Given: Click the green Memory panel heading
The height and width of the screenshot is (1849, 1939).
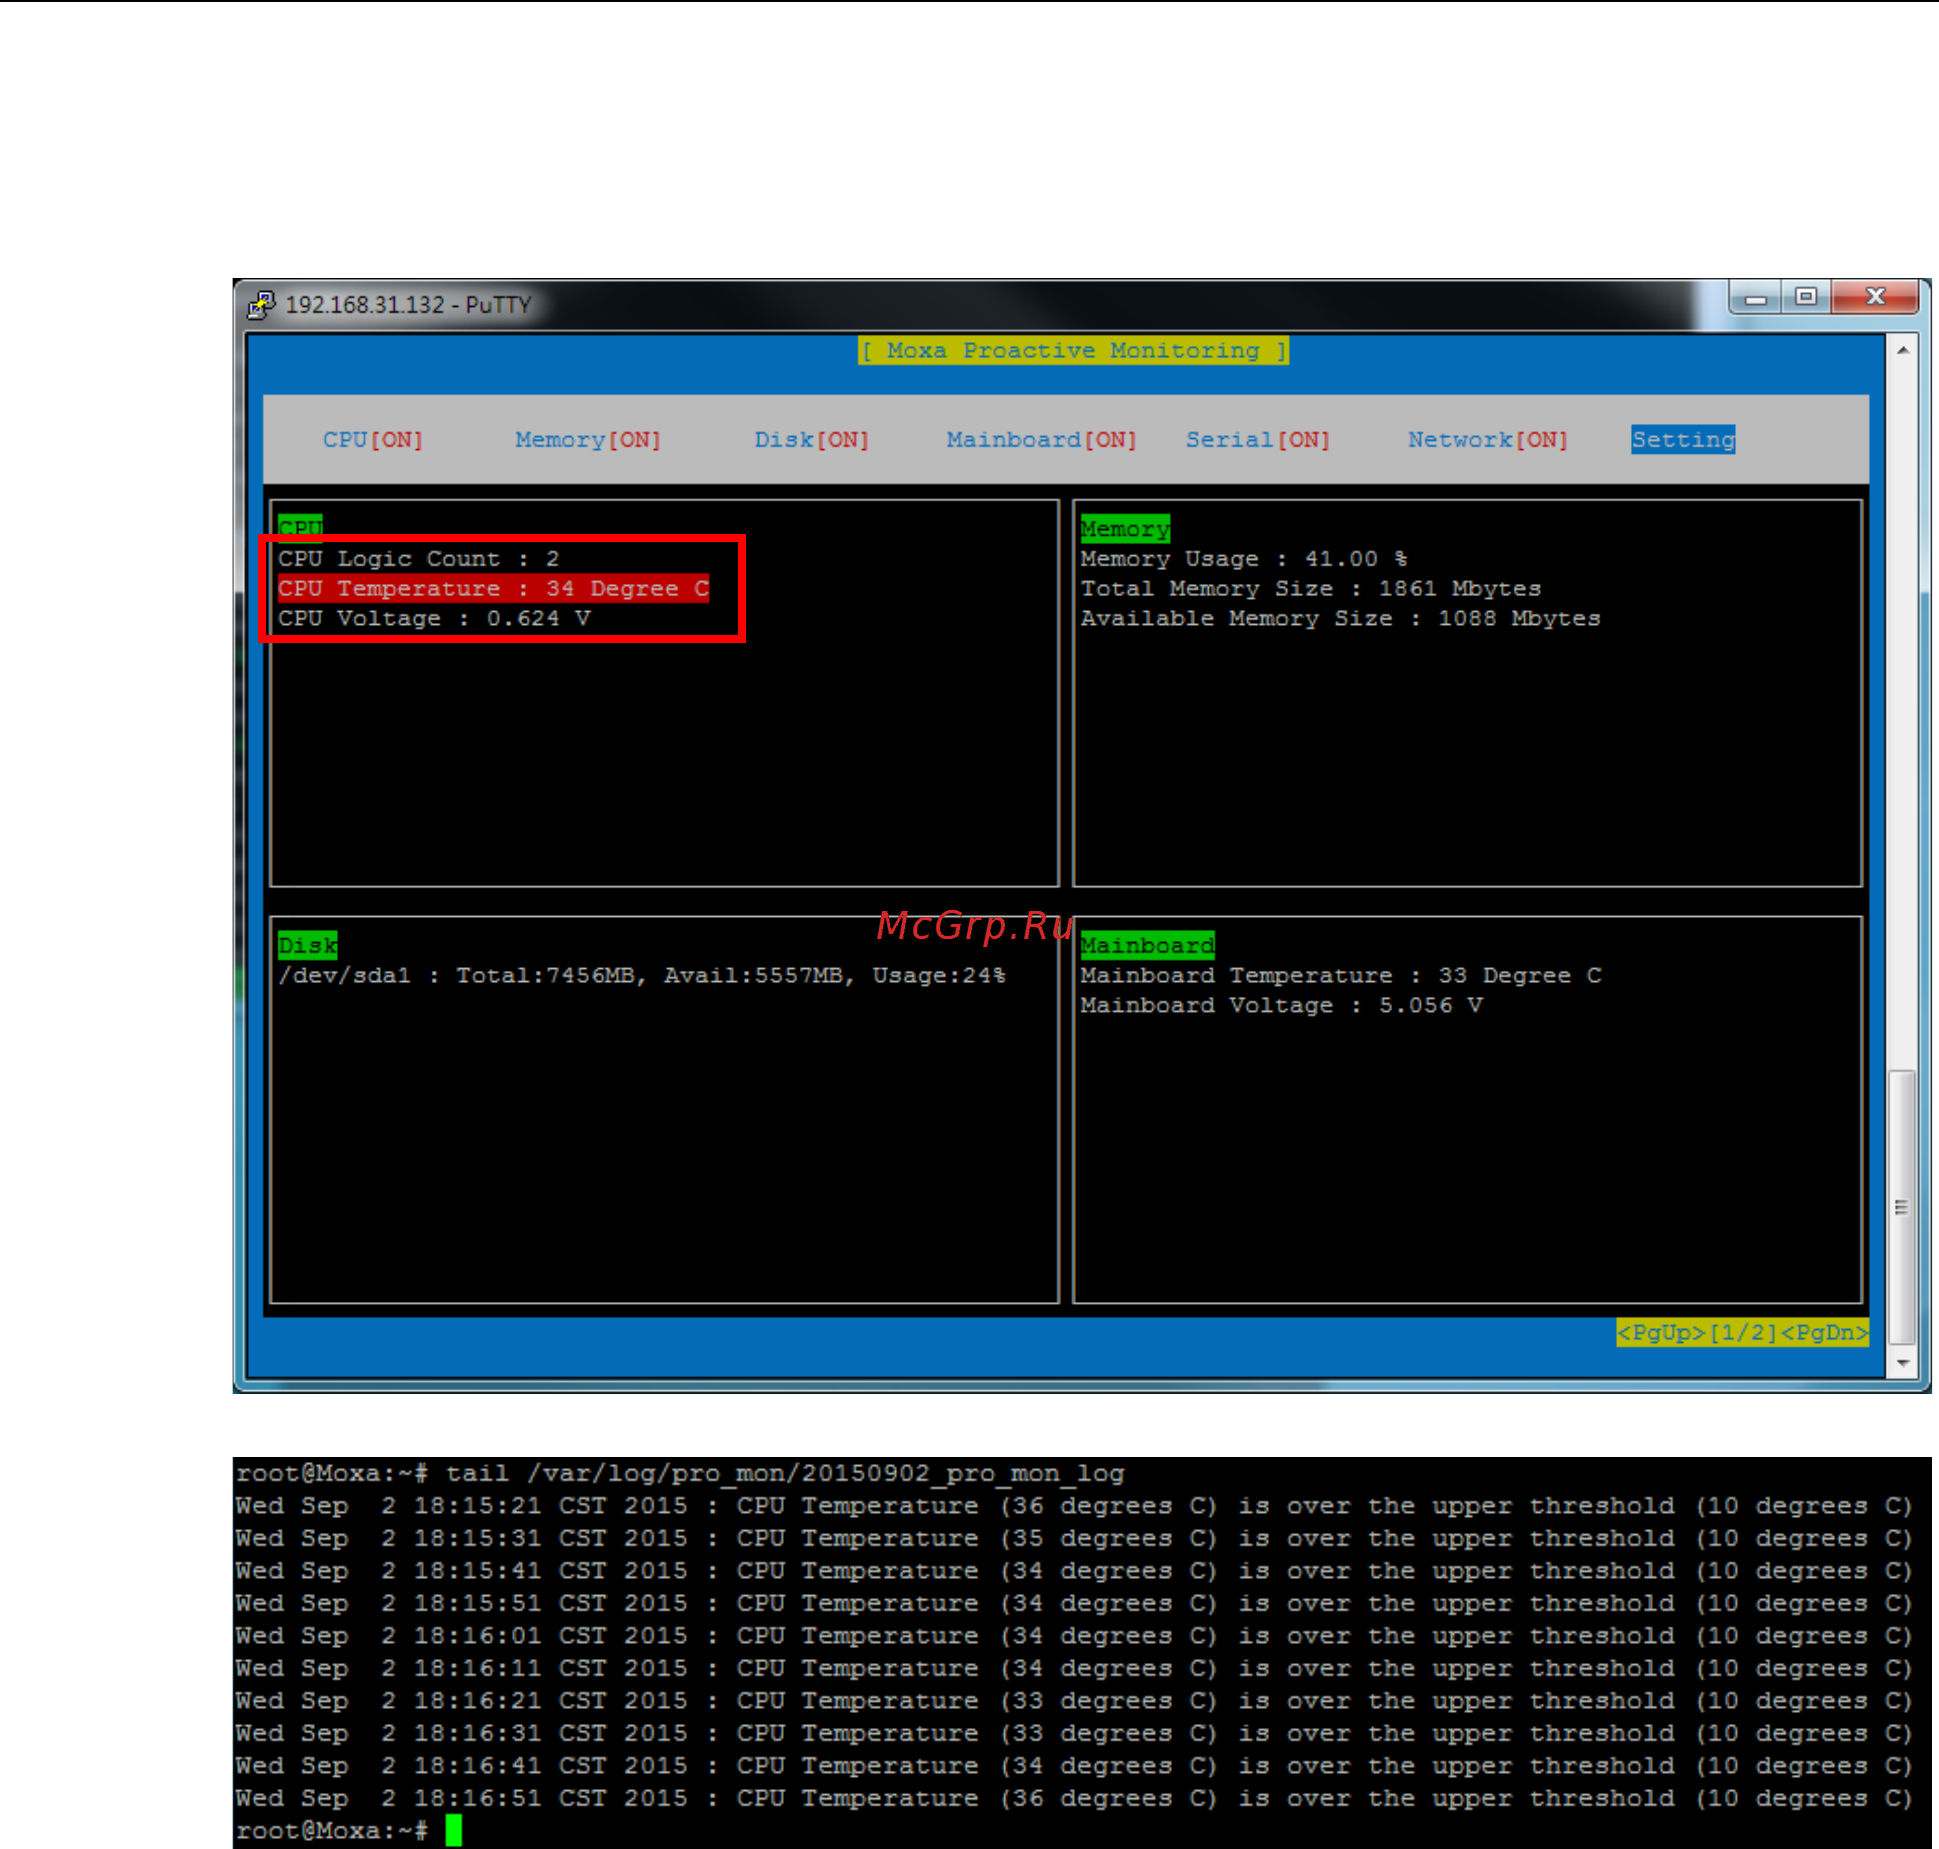Looking at the screenshot, I should pos(1125,528).
